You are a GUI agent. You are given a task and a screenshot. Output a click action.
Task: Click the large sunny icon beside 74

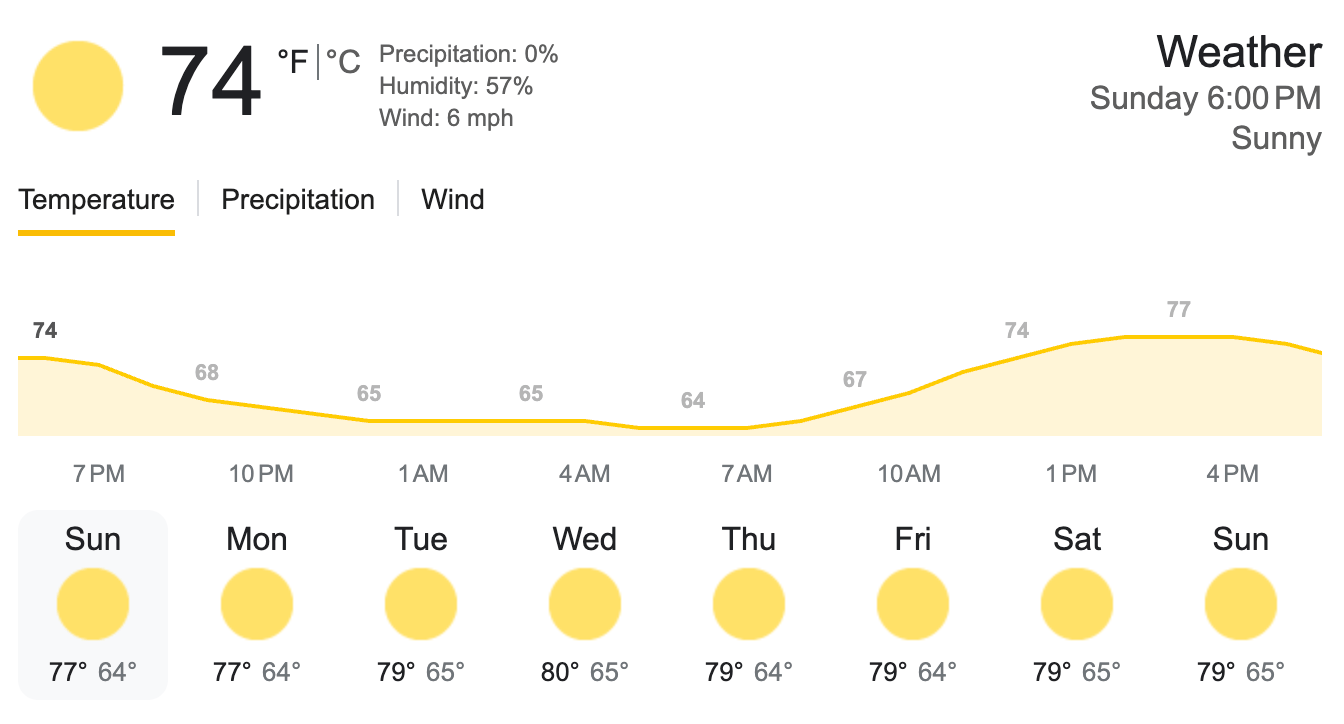coord(78,86)
